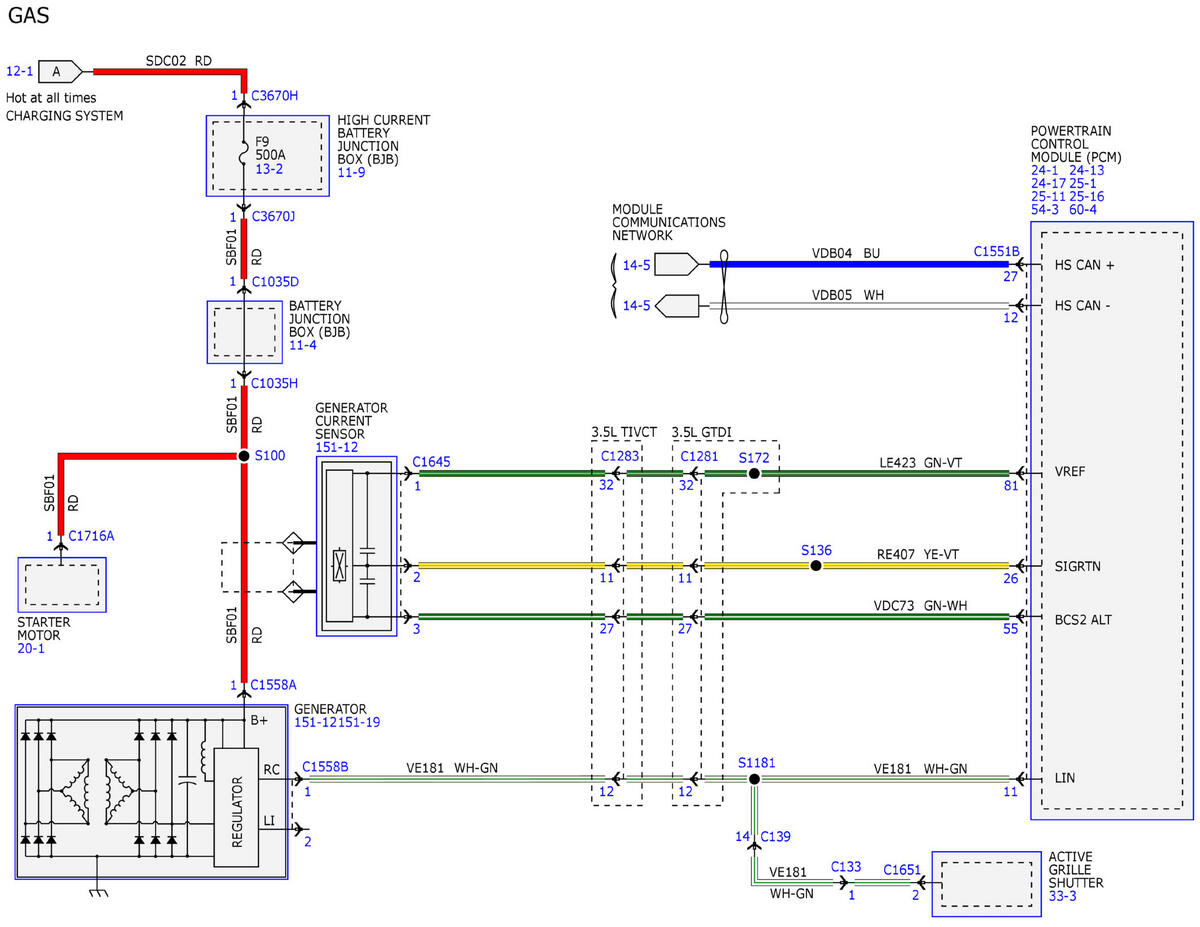Click the S100 splice dot

pyautogui.click(x=243, y=456)
